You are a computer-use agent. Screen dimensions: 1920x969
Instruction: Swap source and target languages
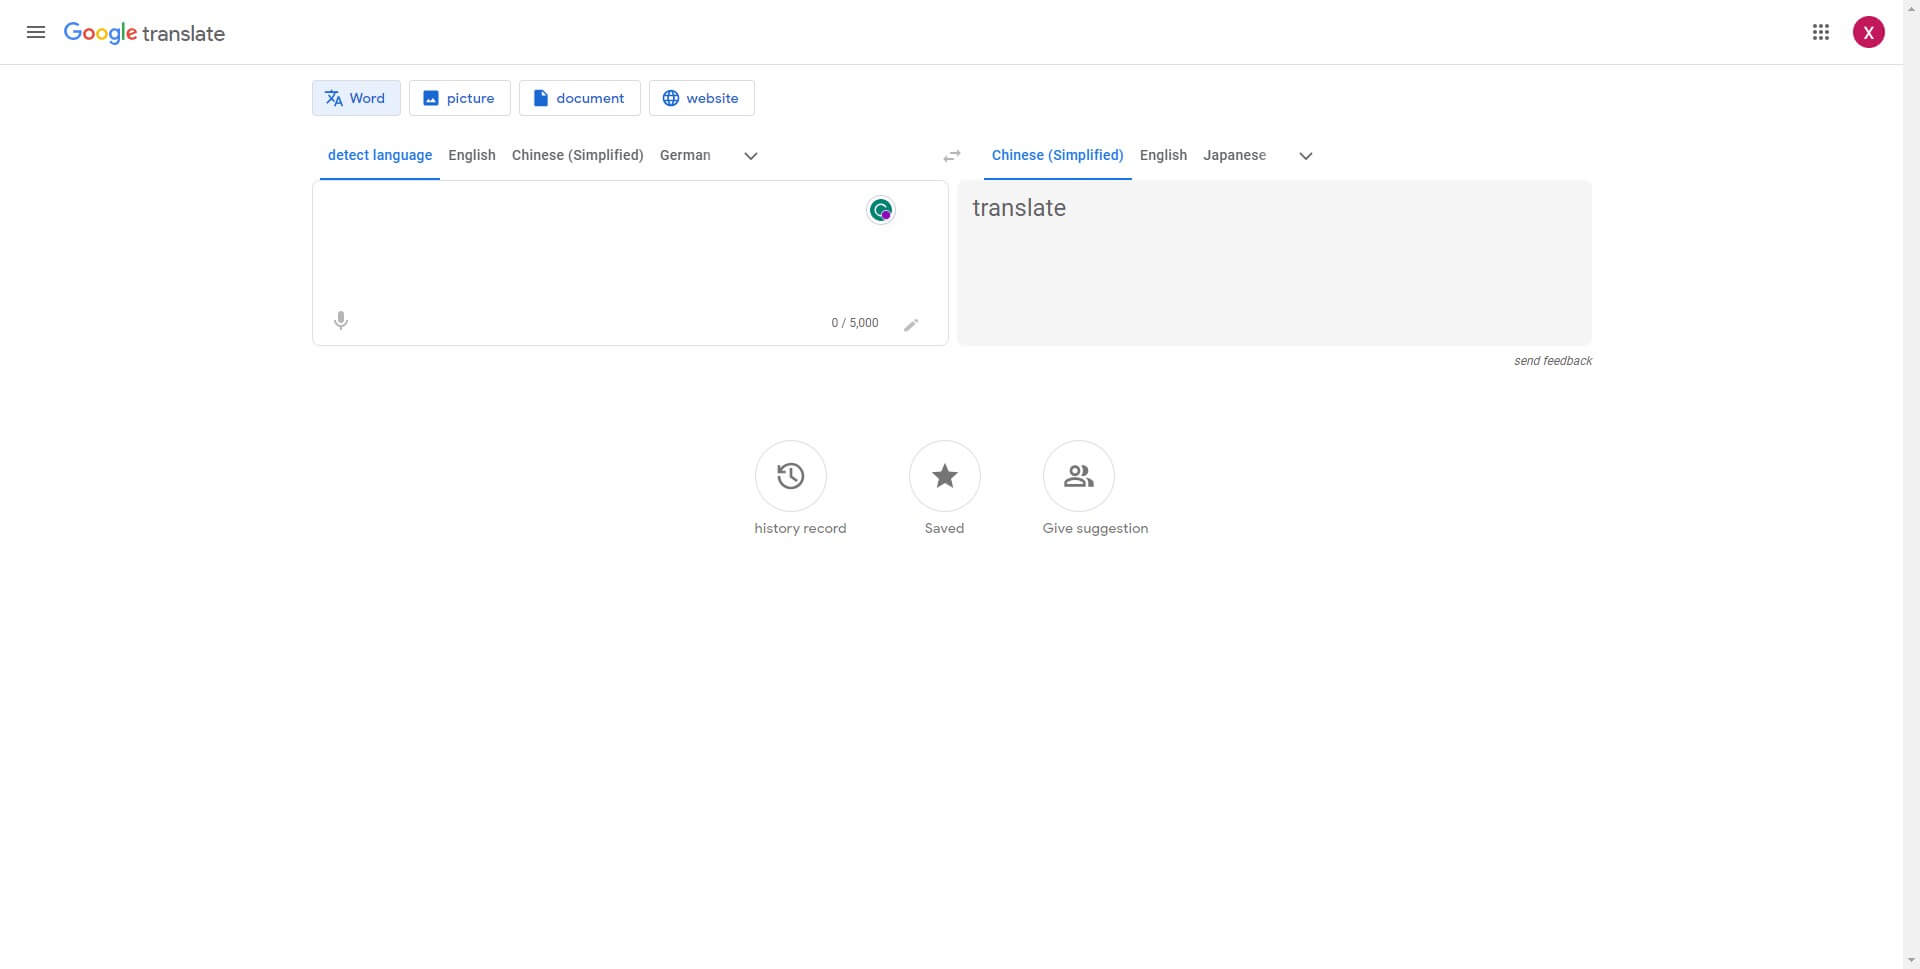tap(952, 156)
